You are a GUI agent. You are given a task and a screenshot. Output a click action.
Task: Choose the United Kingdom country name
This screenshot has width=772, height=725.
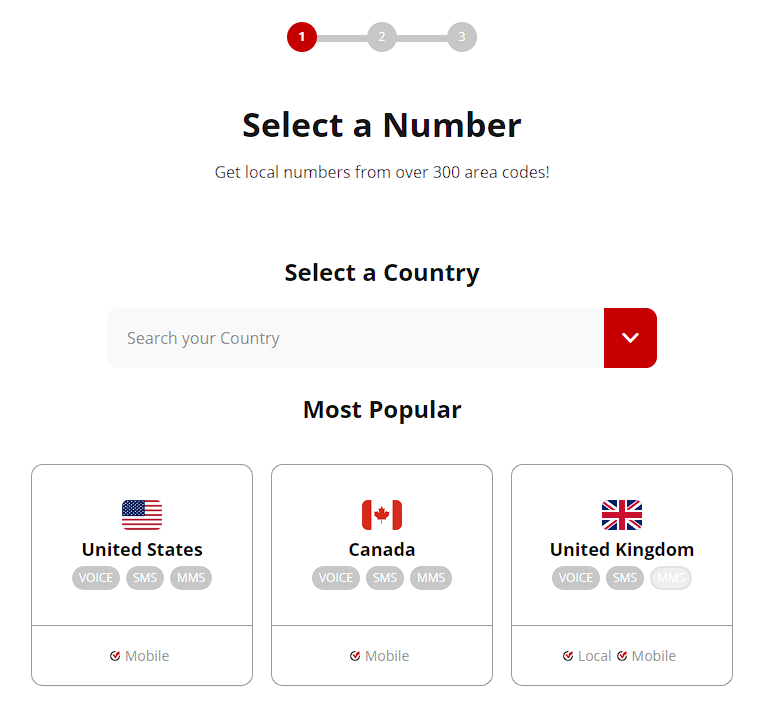point(622,549)
